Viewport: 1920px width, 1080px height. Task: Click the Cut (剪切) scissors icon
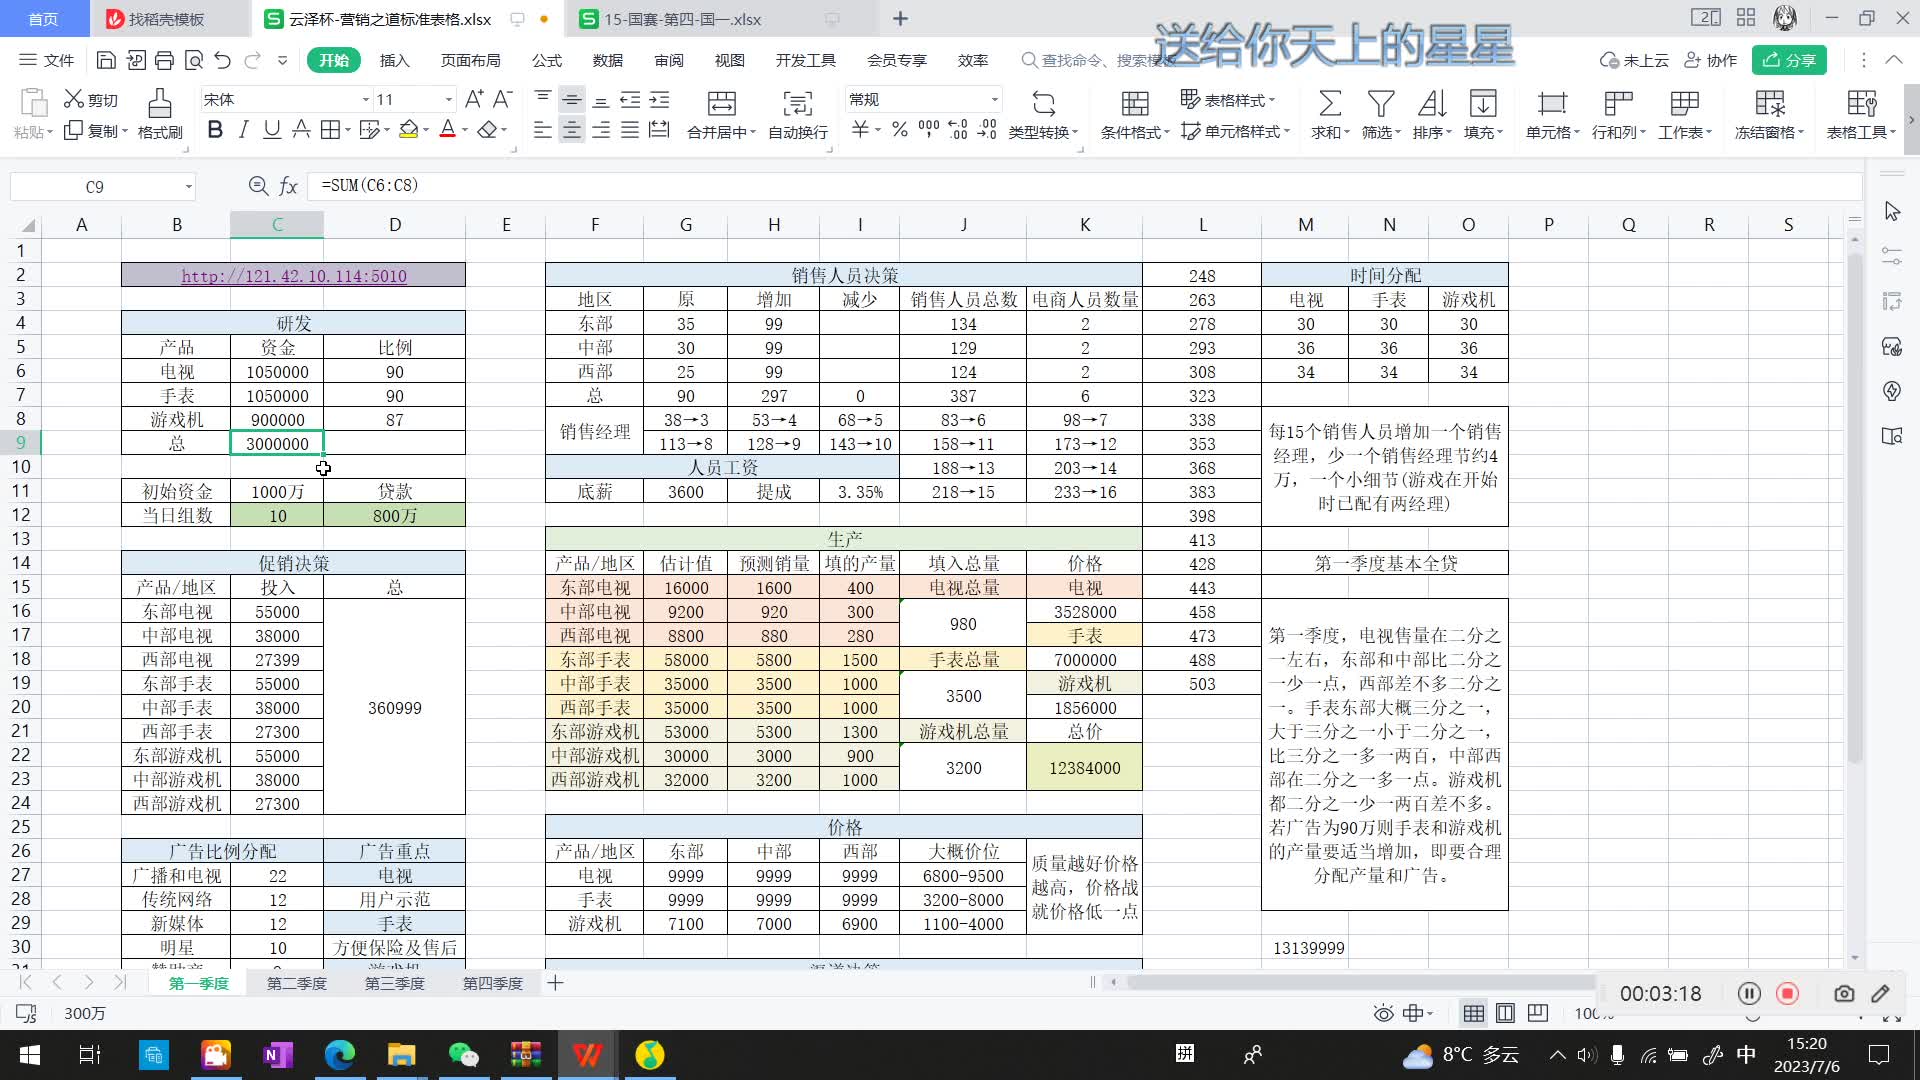pyautogui.click(x=74, y=99)
